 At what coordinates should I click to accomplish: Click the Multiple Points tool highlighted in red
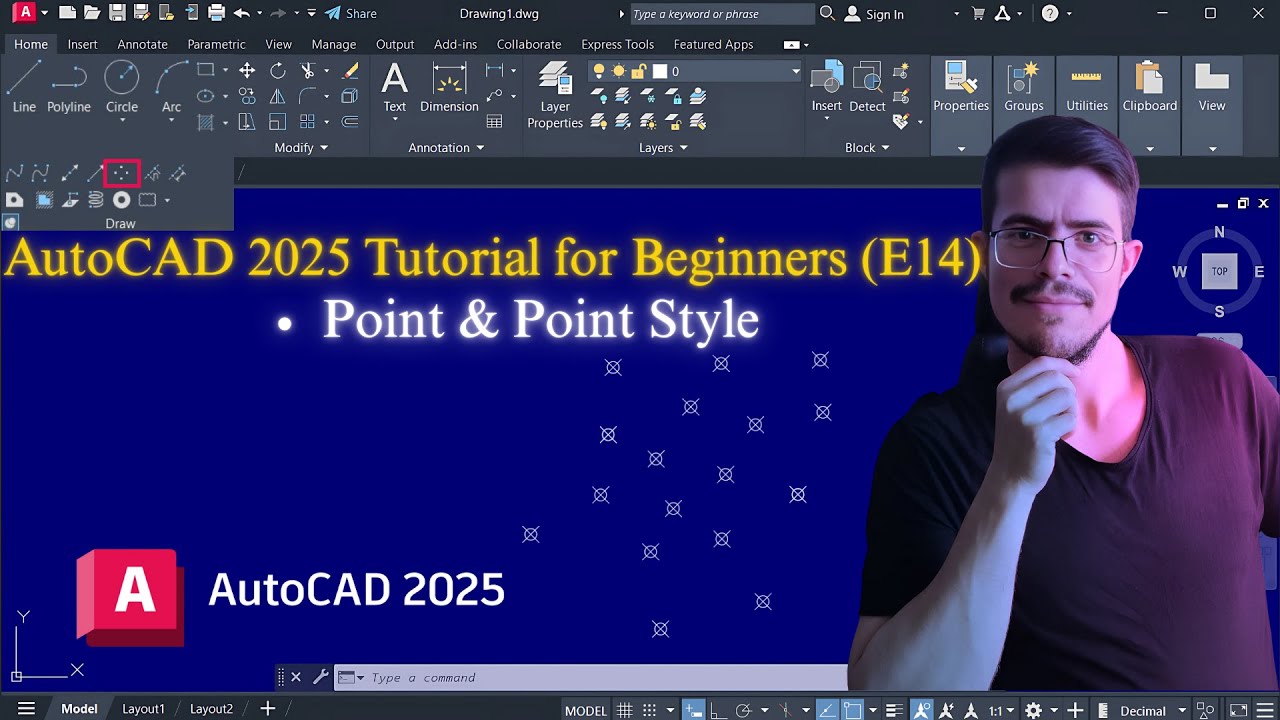[122, 174]
